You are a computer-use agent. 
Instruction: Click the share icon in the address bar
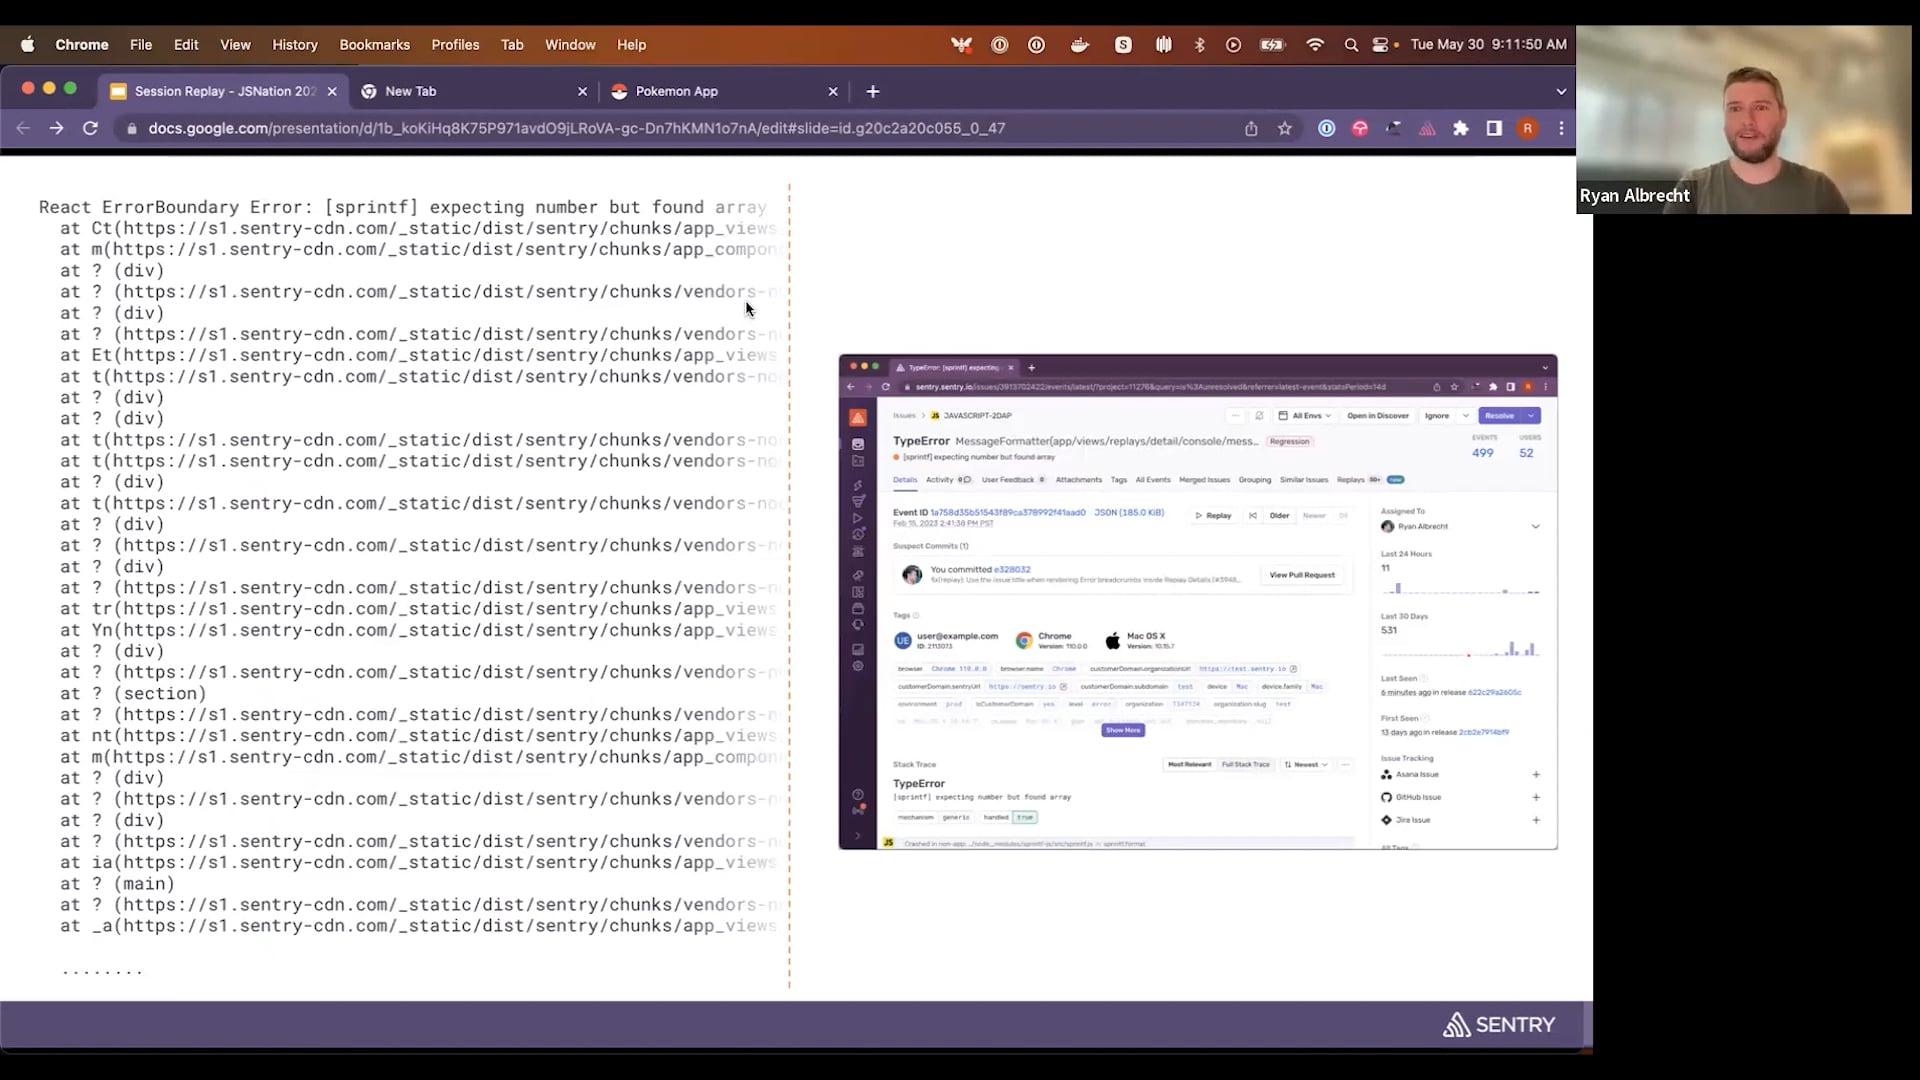click(x=1251, y=128)
